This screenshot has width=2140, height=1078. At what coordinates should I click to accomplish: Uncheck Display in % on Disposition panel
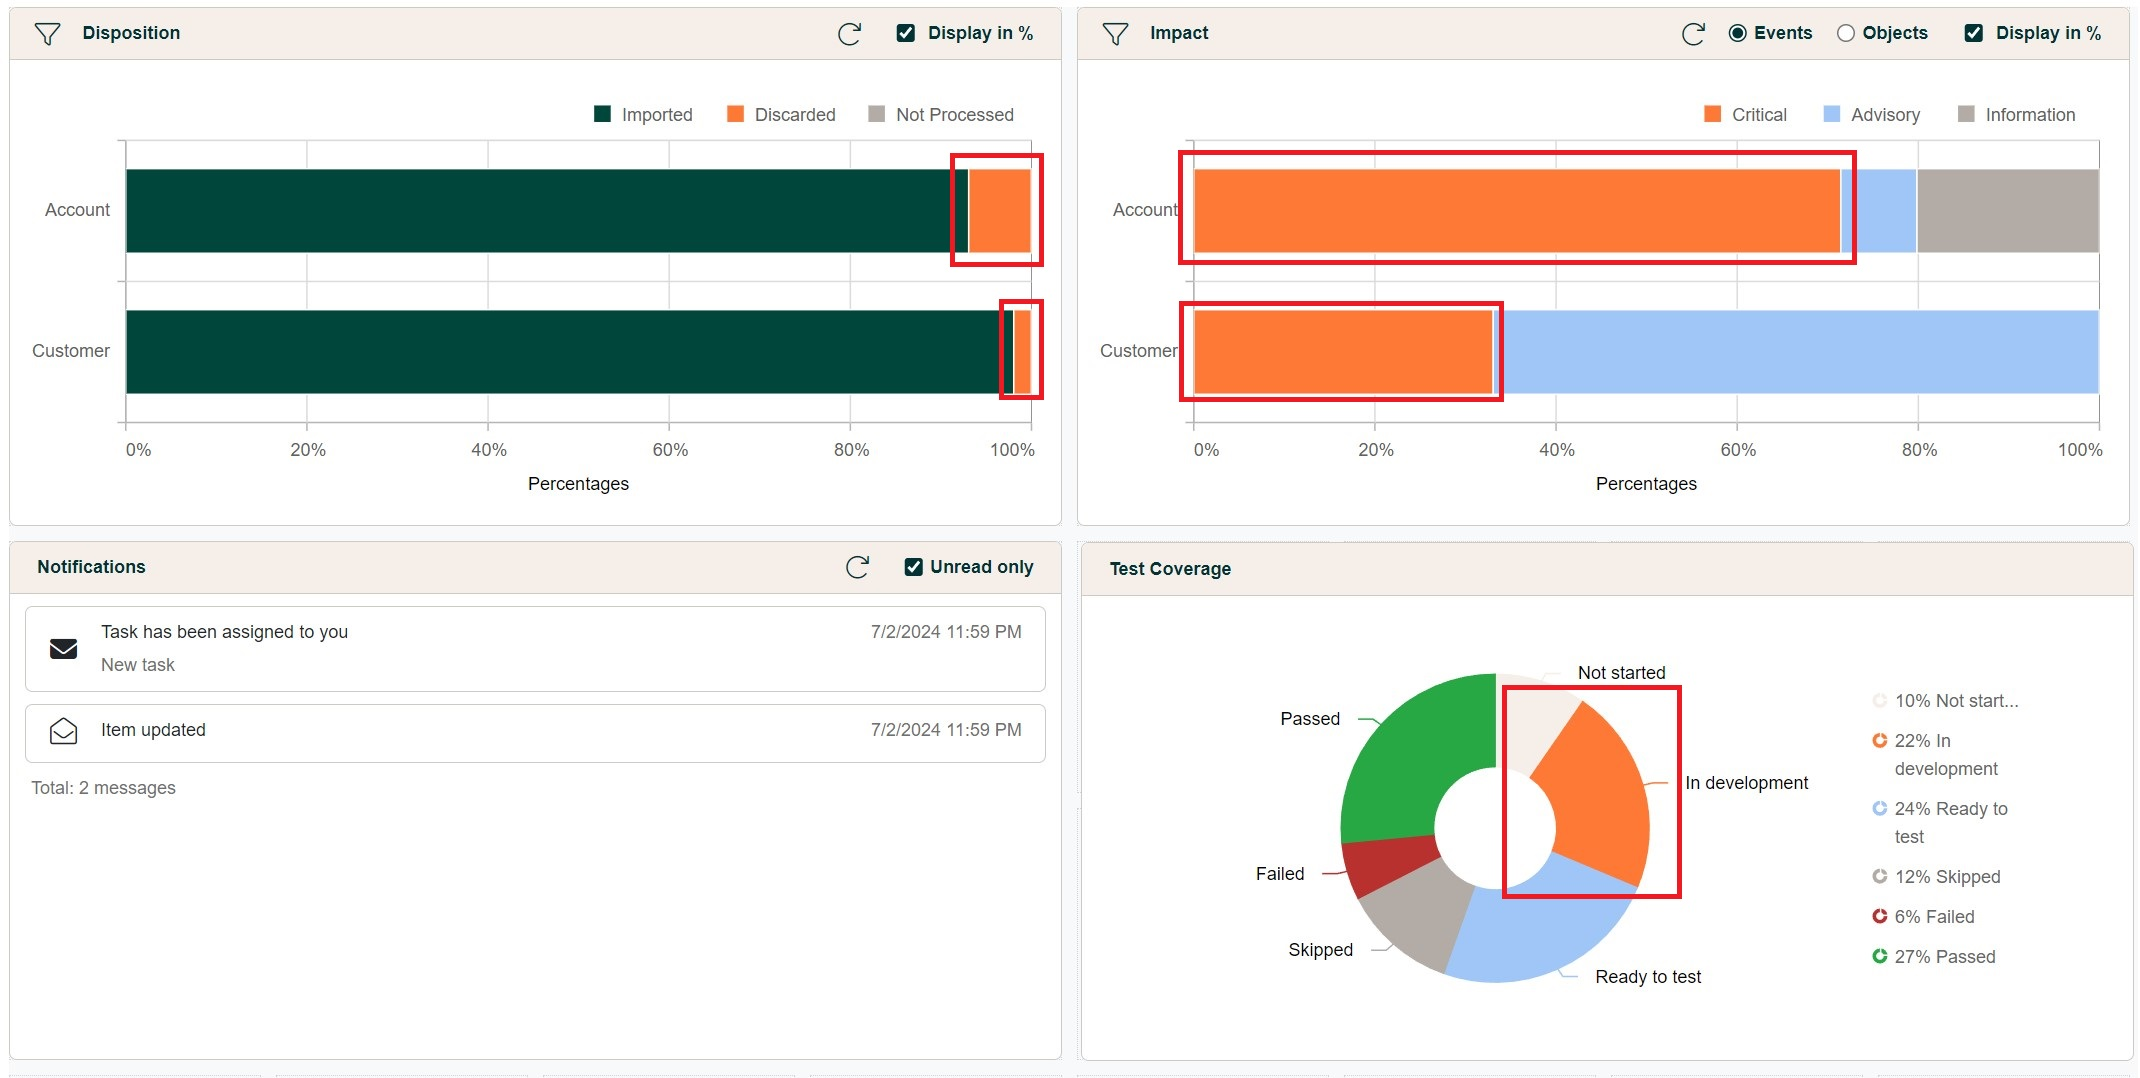point(906,33)
